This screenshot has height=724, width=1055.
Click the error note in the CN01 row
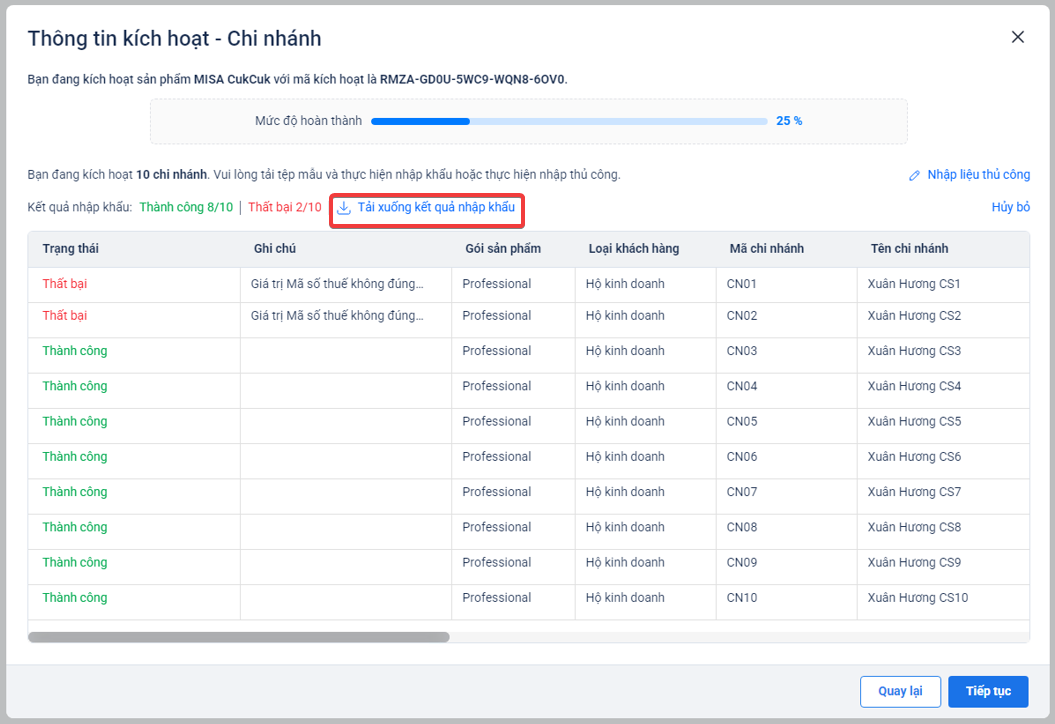coord(337,284)
